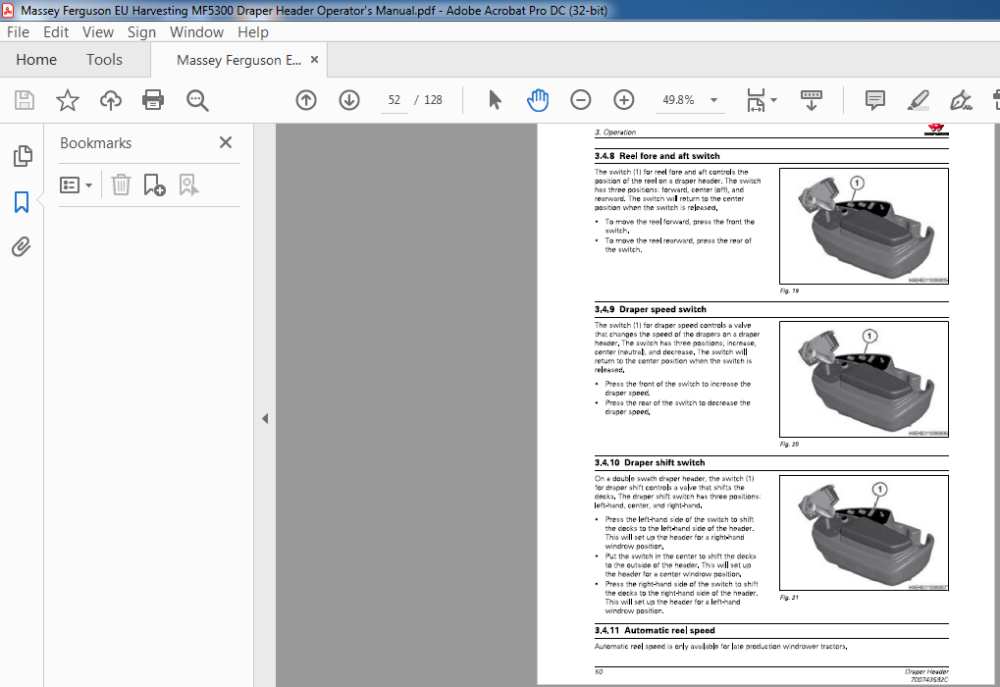
Task: Click heading '3.4.8 Reel fore and aft switch'
Action: (x=657, y=156)
